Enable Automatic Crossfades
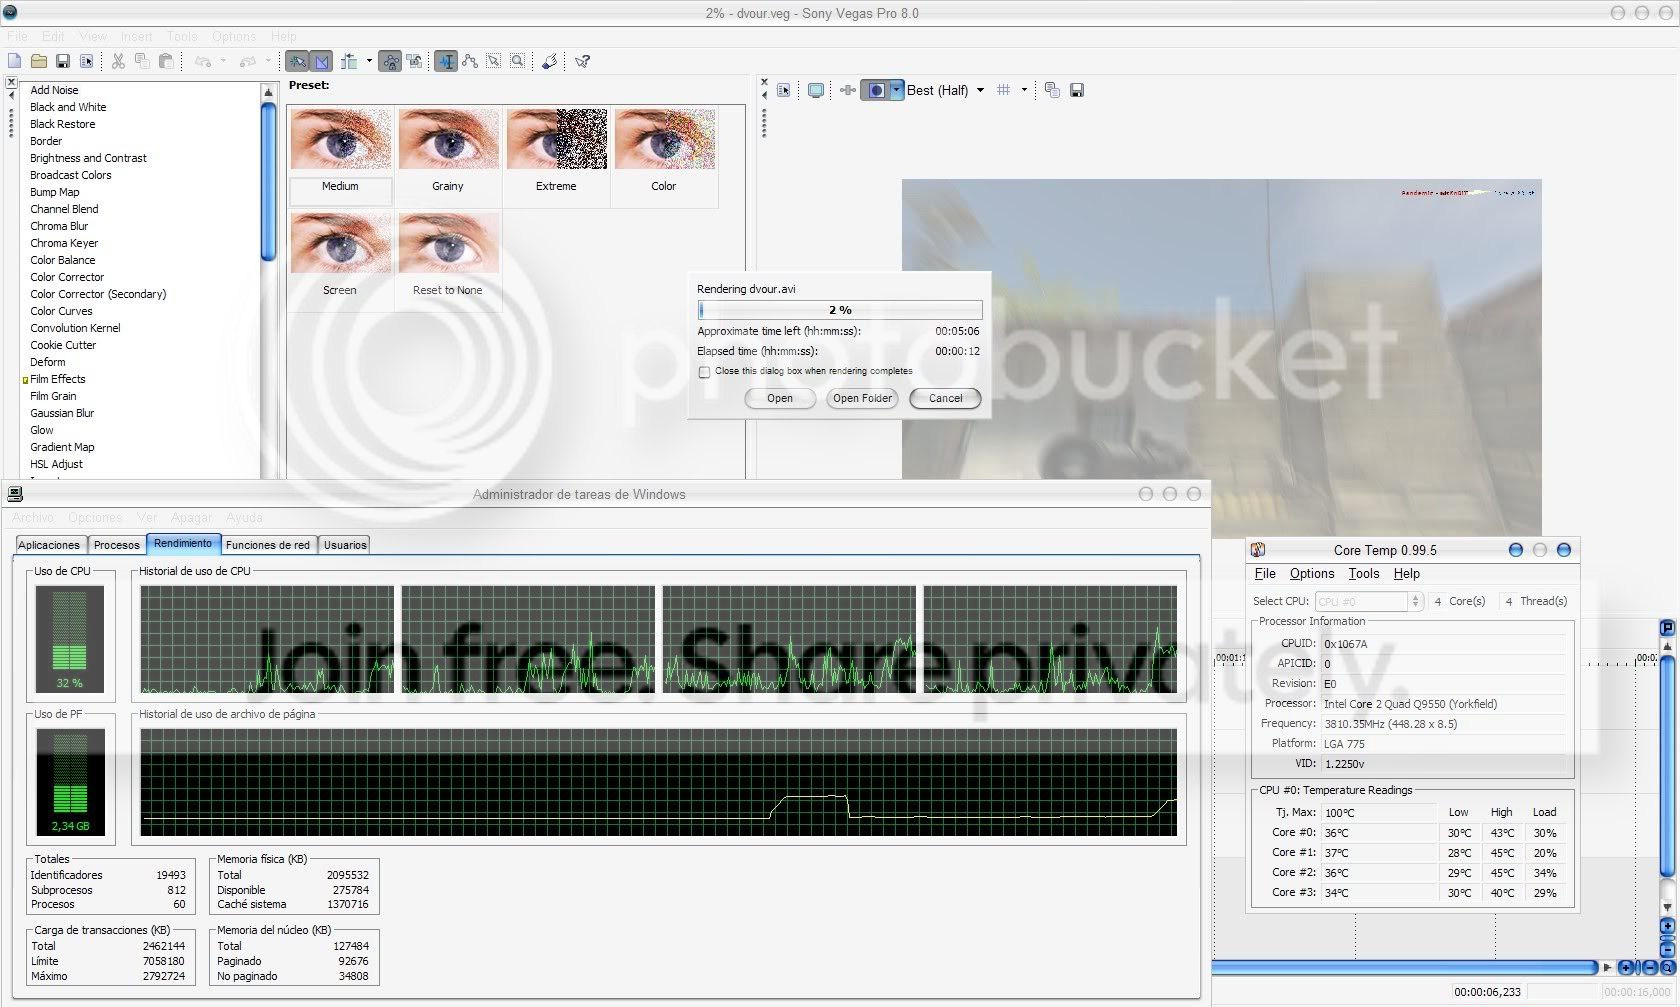 [x=321, y=61]
